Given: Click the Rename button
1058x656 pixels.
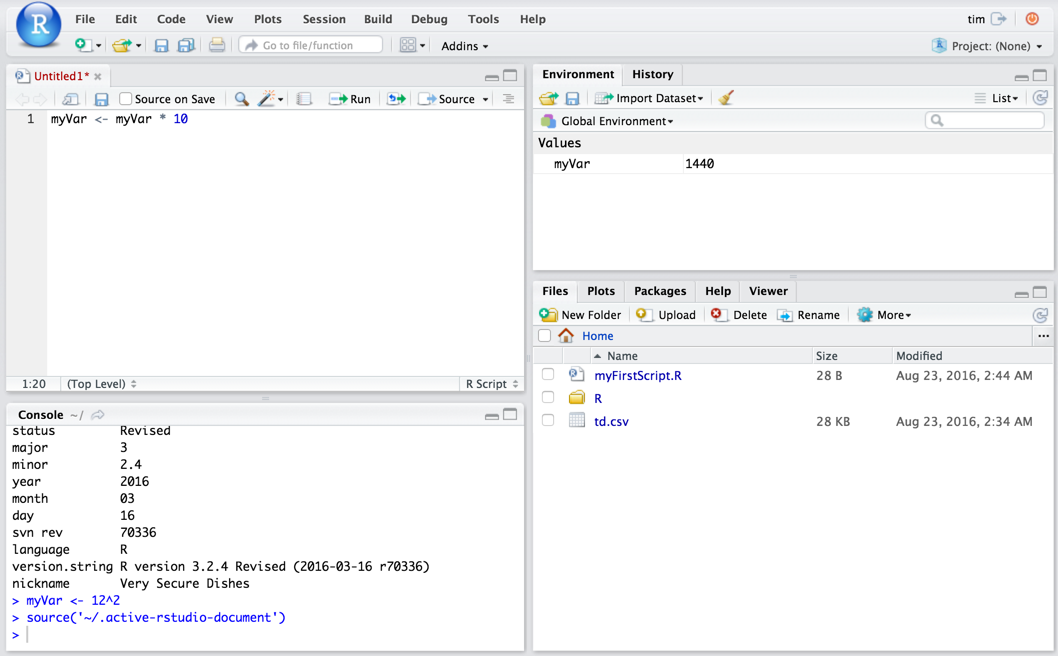Looking at the screenshot, I should 808,315.
